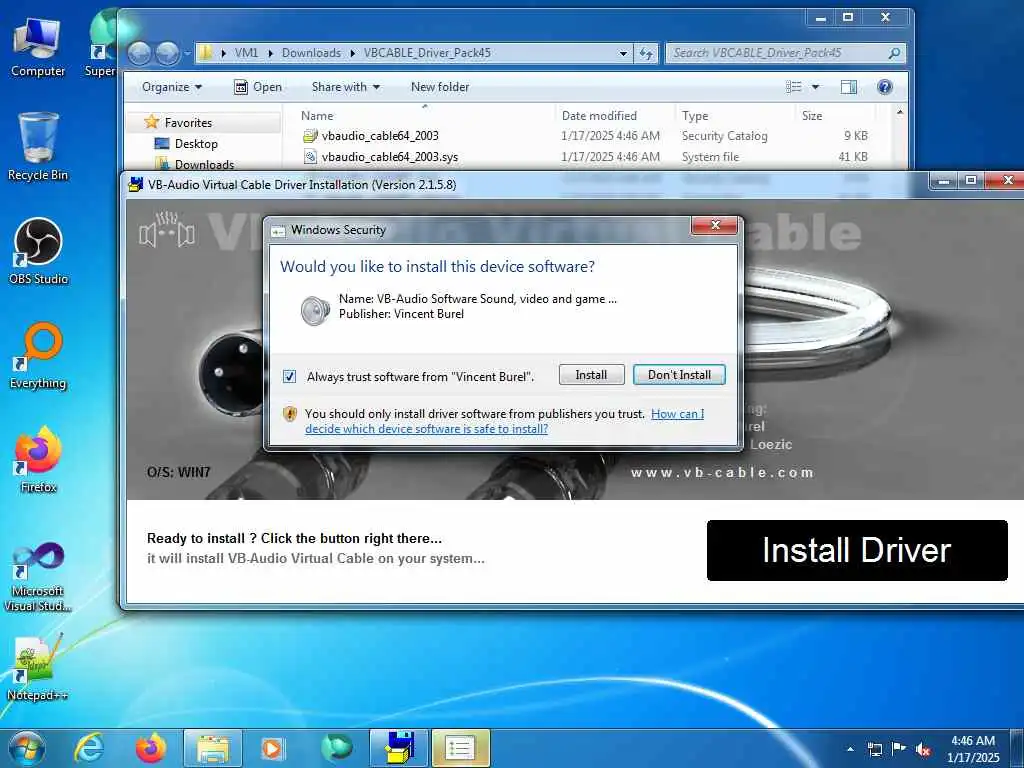This screenshot has width=1024, height=768.
Task: Select the vbaudio_cable64_2003.sys file
Action: coord(389,157)
